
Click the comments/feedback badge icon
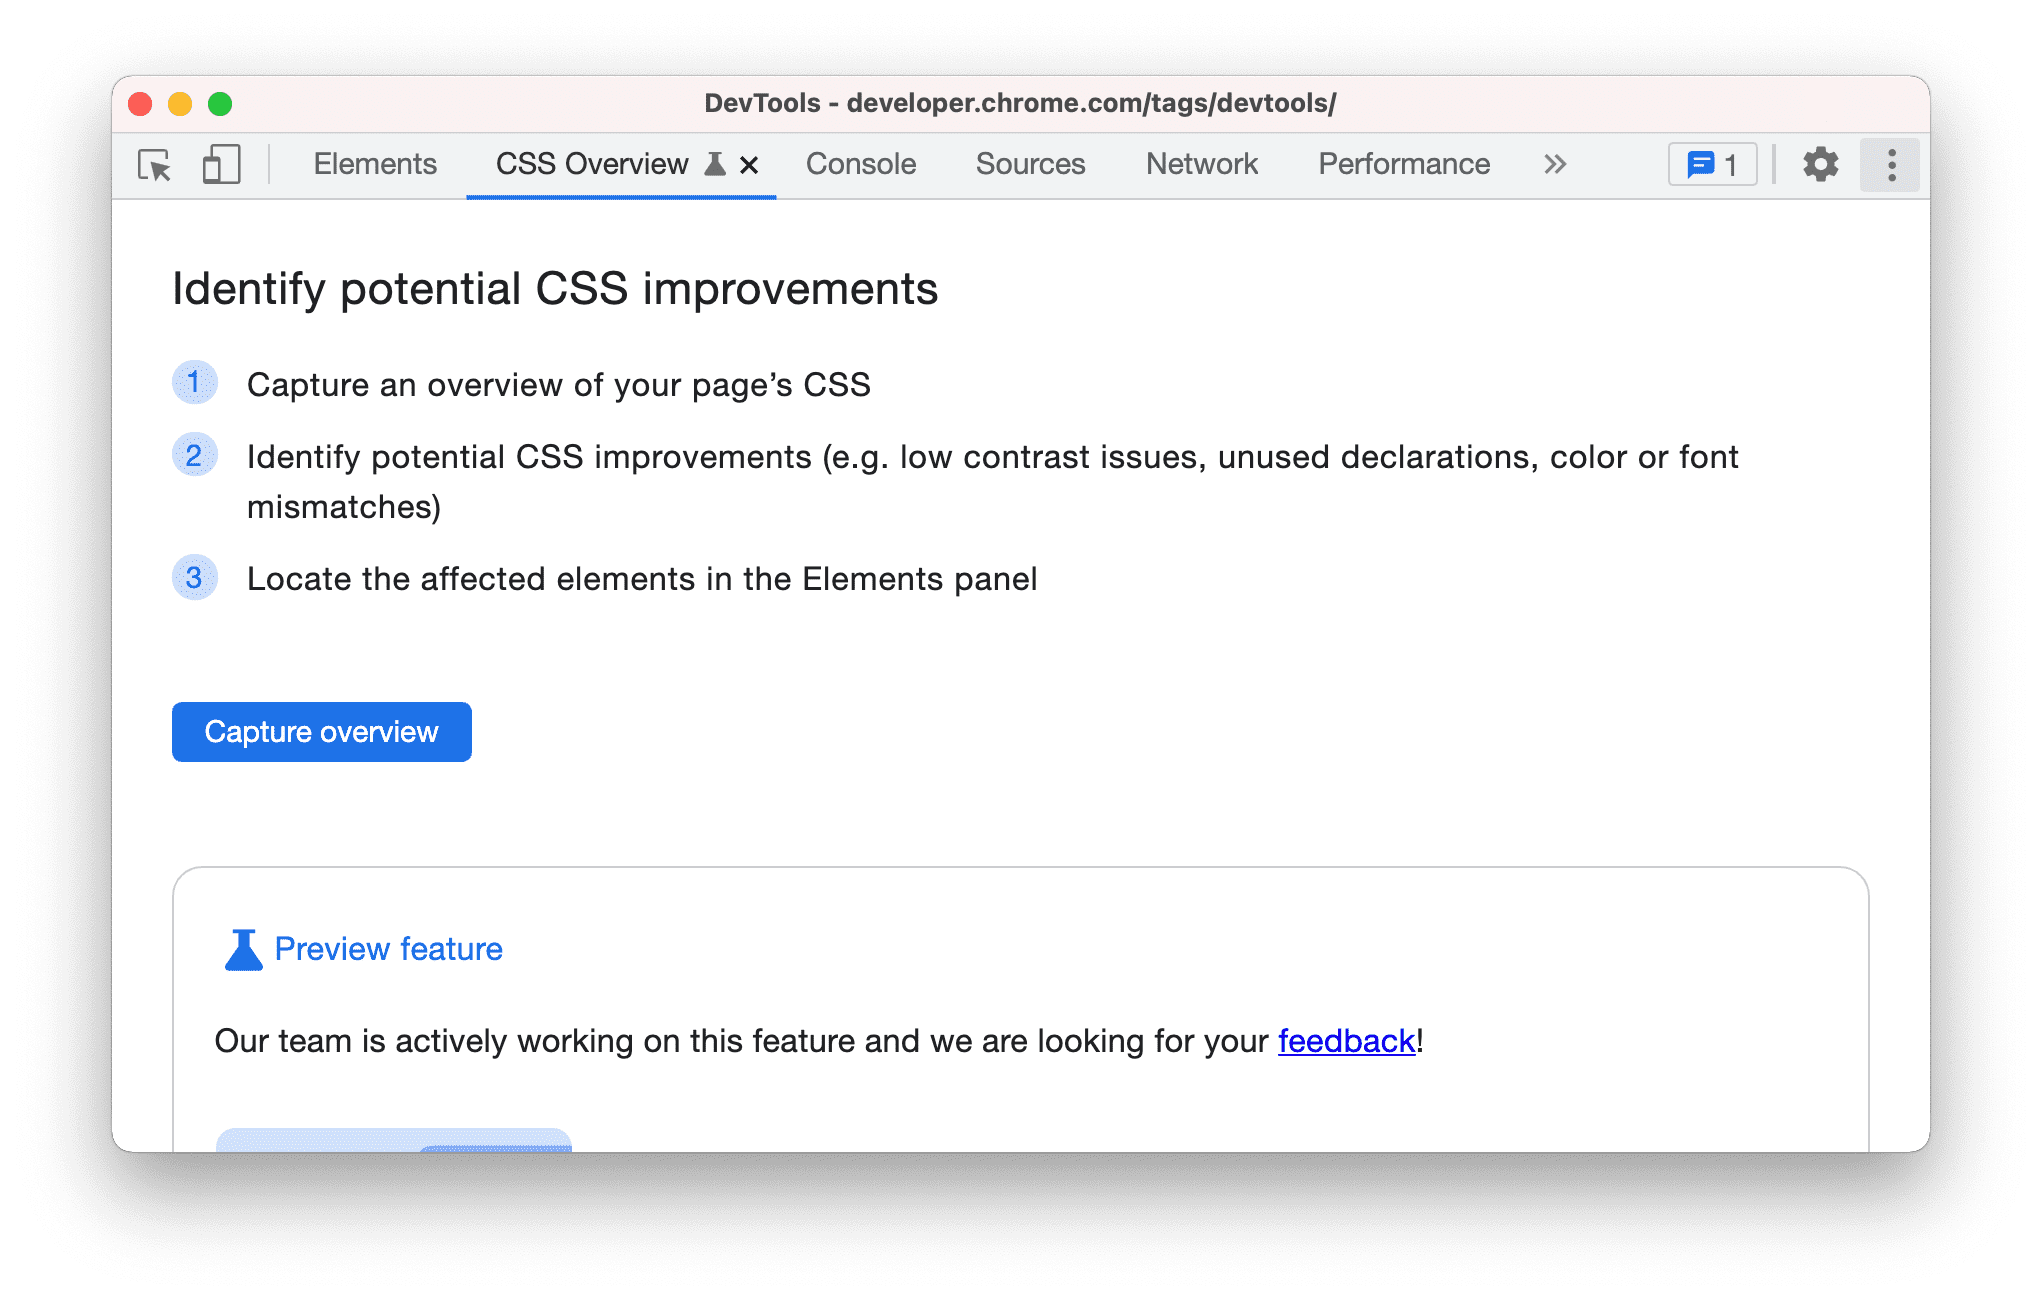tap(1713, 164)
